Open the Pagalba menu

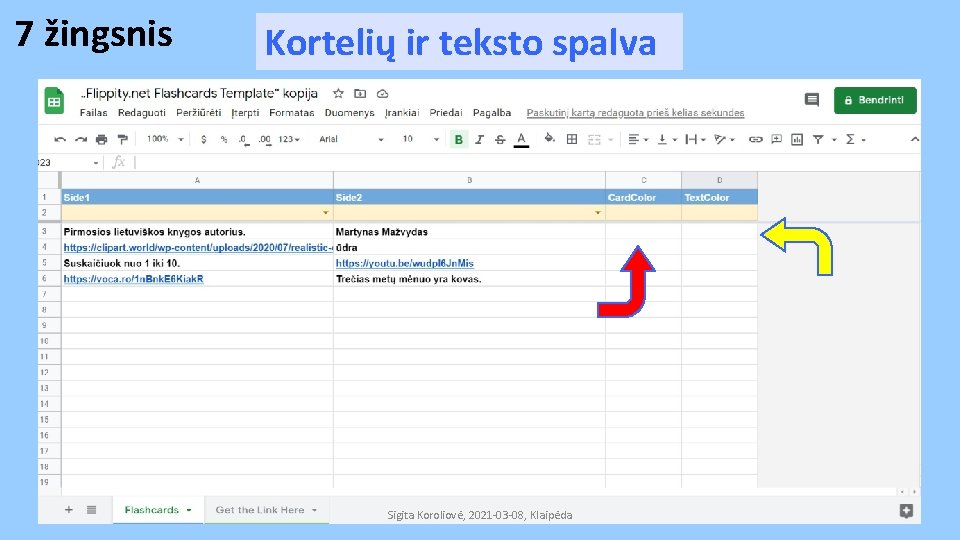tap(492, 113)
